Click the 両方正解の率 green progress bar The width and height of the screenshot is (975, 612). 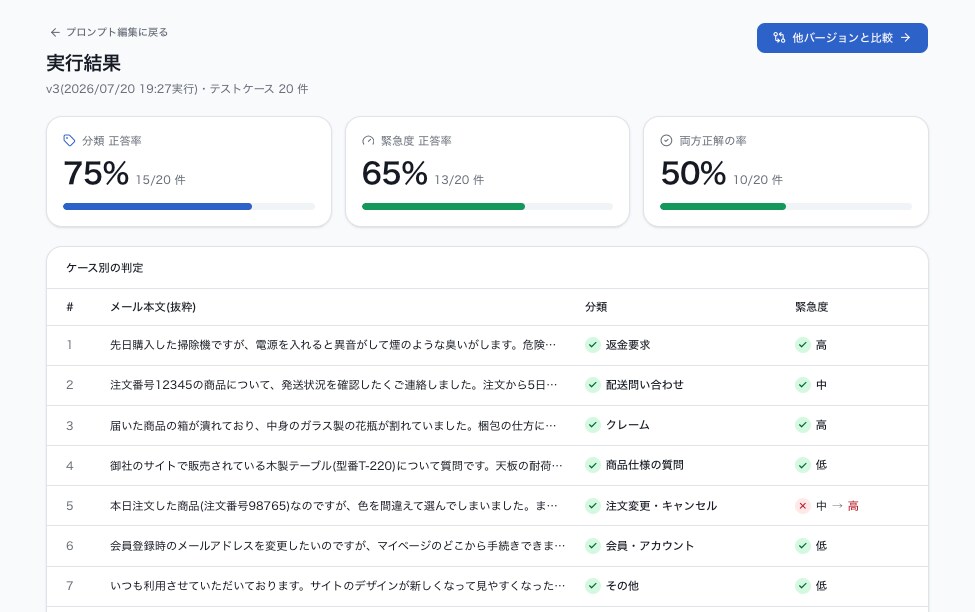pos(786,206)
